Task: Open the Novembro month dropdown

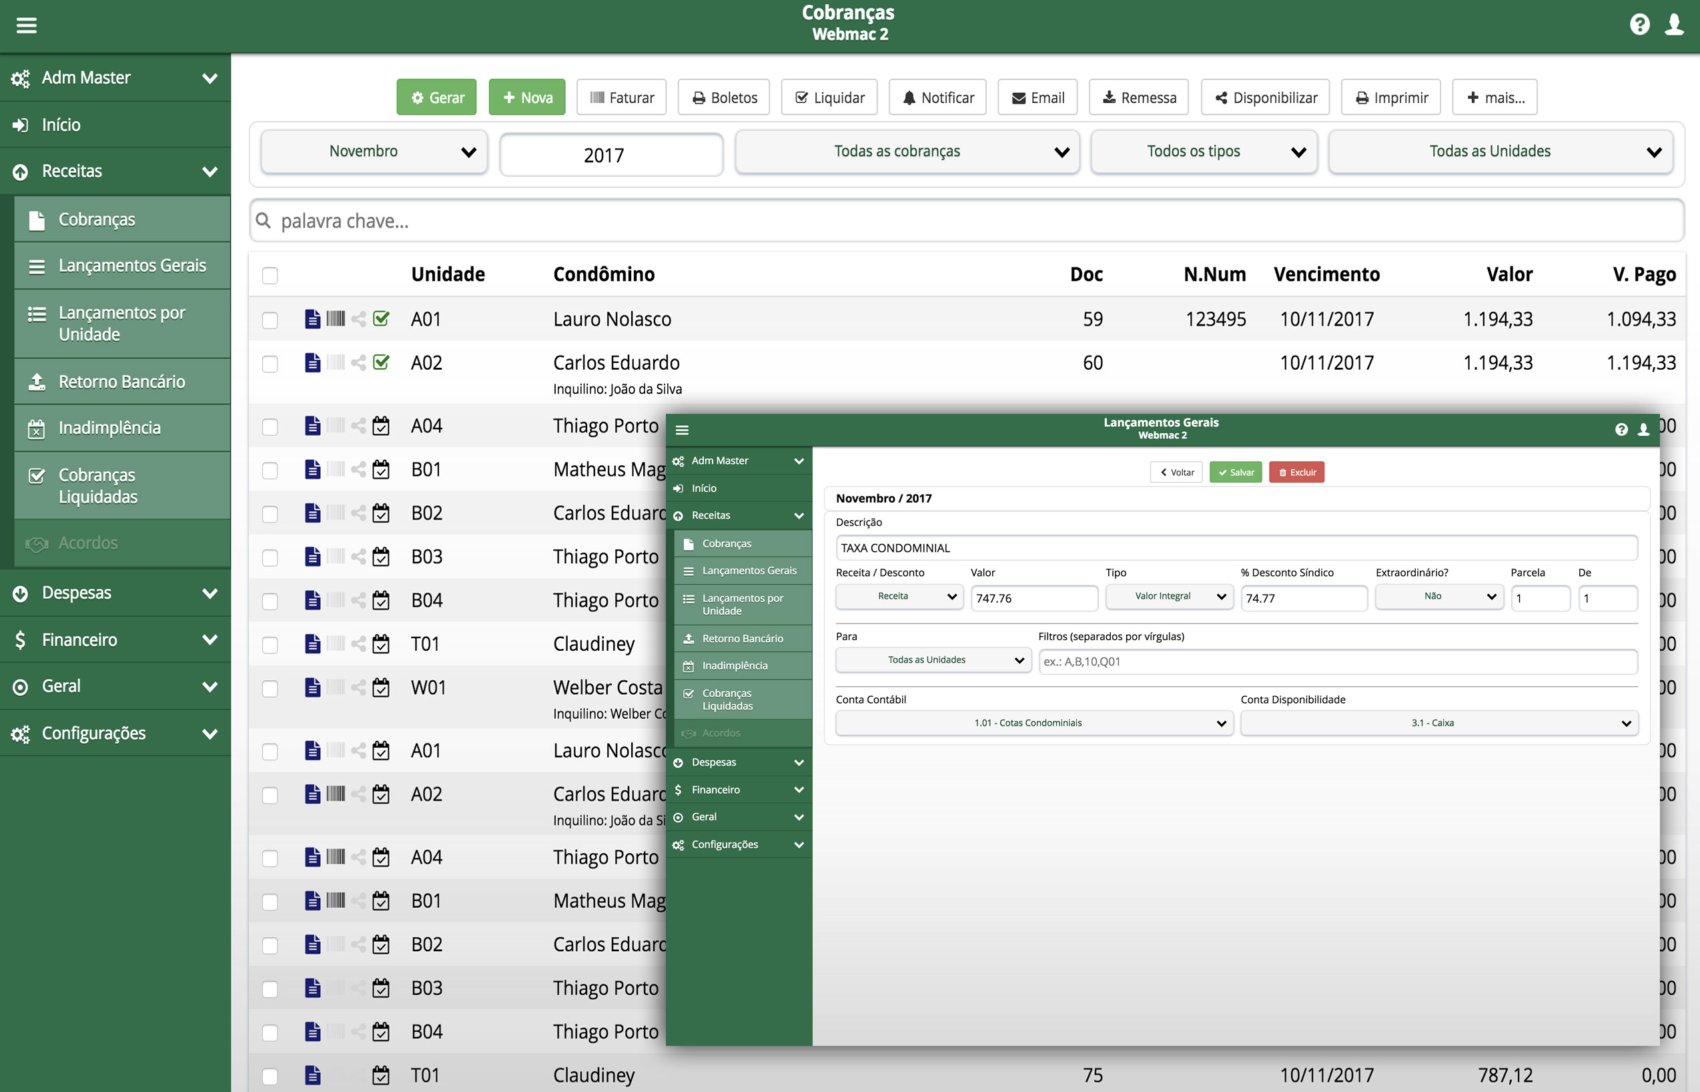Action: pyautogui.click(x=374, y=152)
